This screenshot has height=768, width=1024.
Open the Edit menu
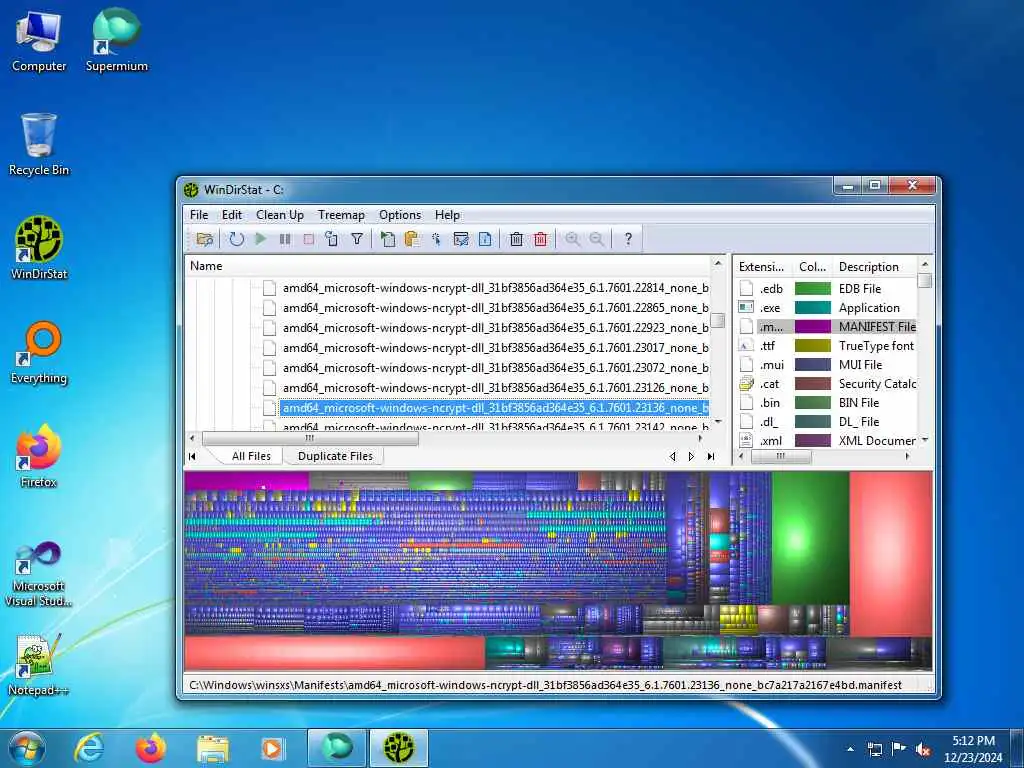pyautogui.click(x=232, y=215)
